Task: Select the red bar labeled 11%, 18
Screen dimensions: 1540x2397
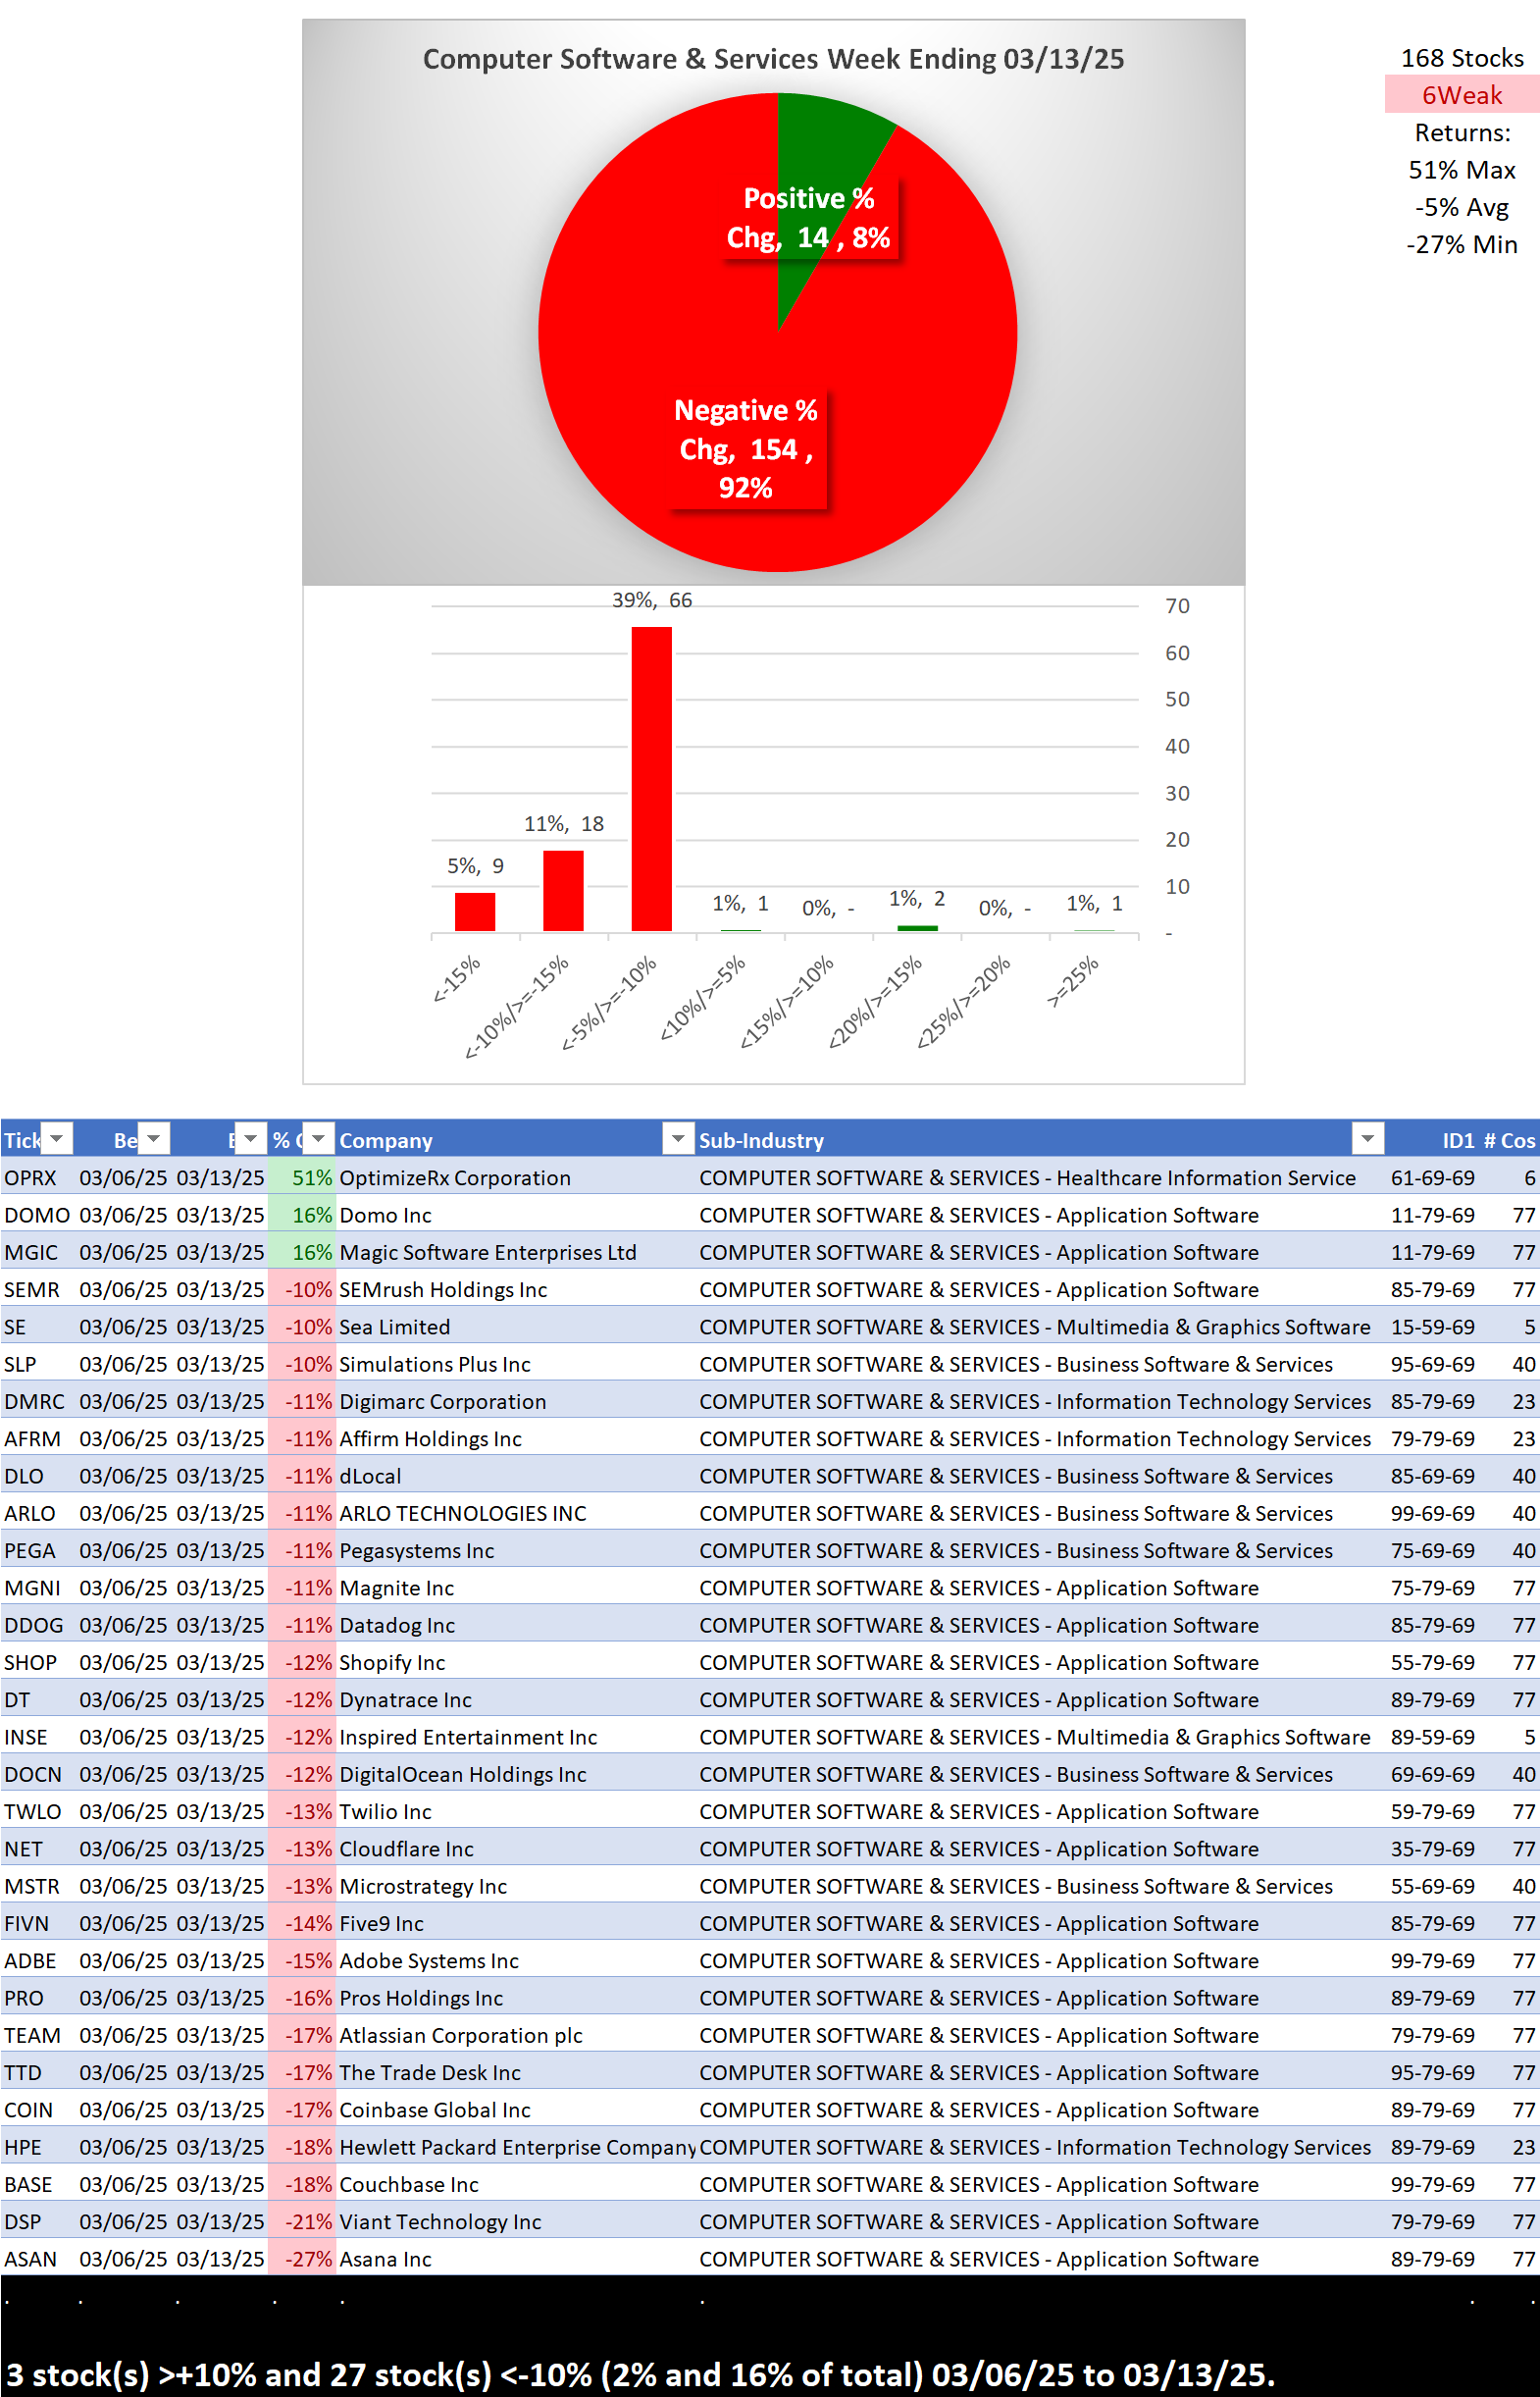Action: pyautogui.click(x=563, y=891)
